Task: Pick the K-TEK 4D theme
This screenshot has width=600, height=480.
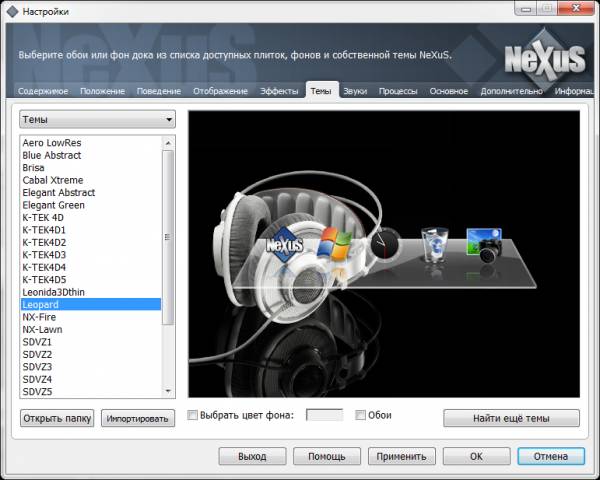Action: click(91, 217)
